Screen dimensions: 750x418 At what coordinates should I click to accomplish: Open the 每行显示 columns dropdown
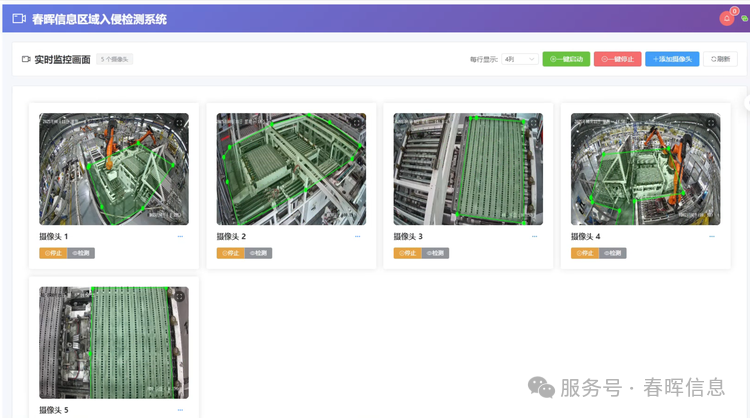pyautogui.click(x=520, y=59)
